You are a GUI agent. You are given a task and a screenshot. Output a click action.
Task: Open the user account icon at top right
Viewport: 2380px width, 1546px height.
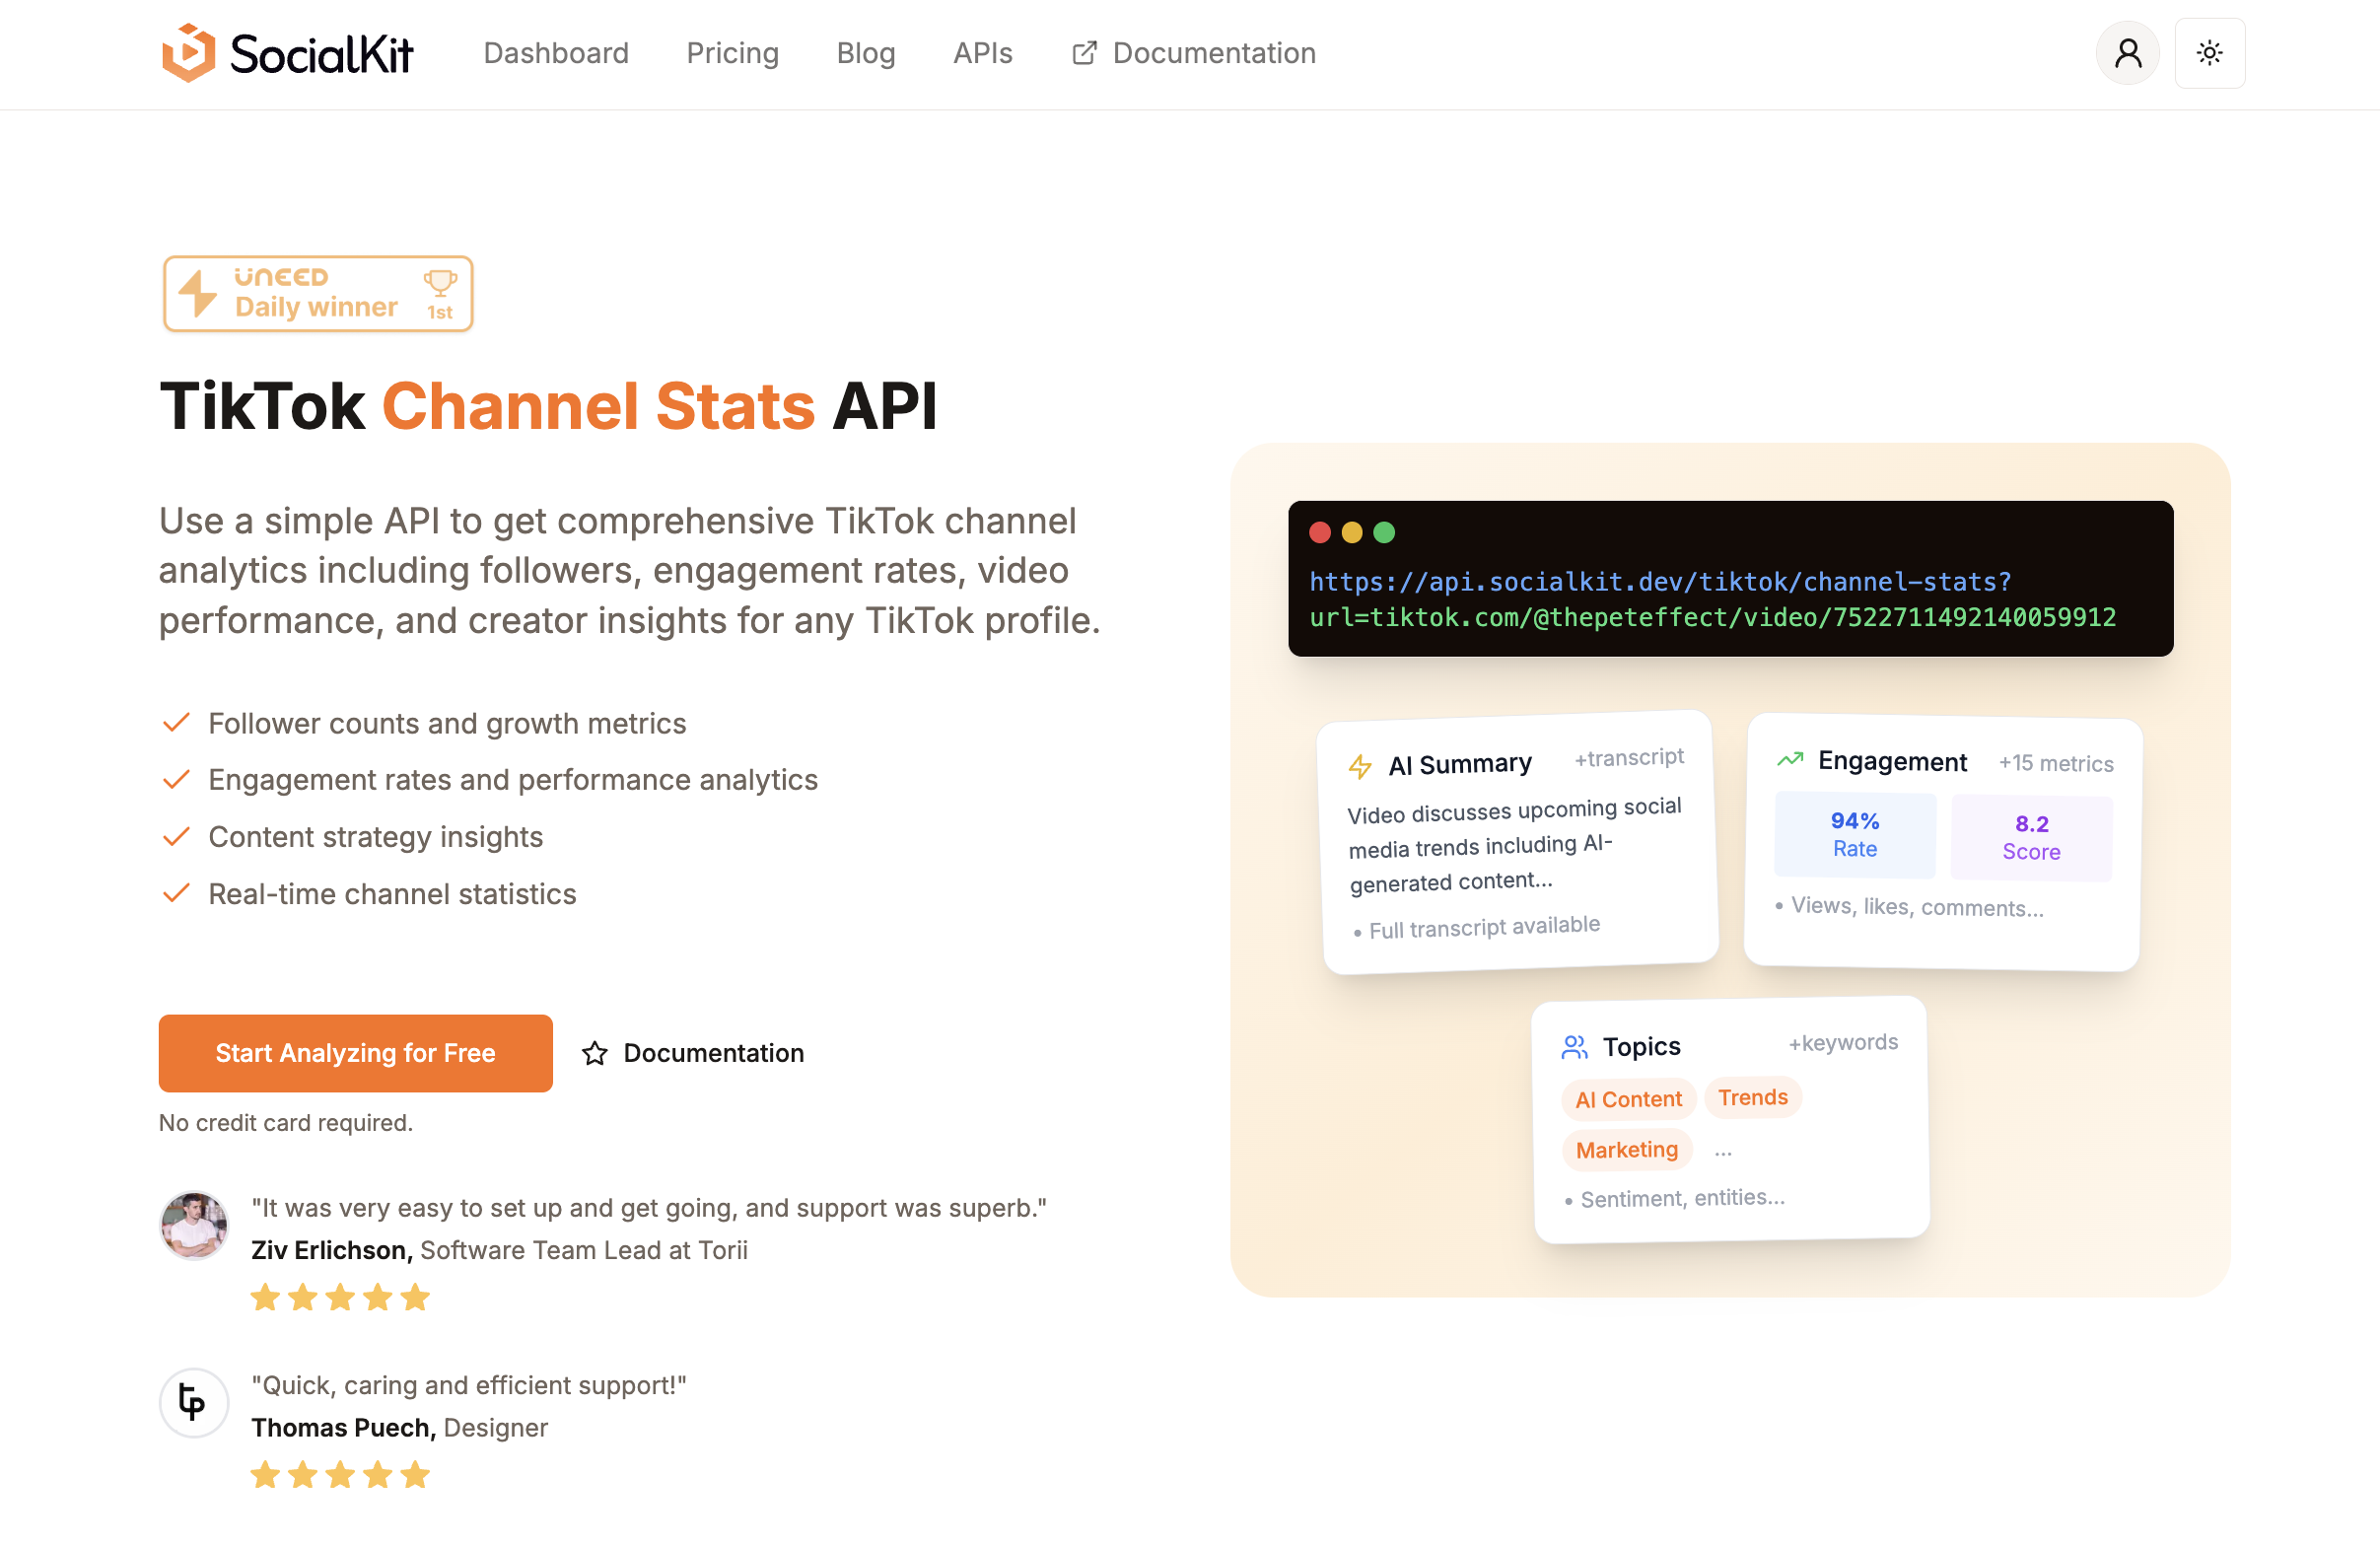pyautogui.click(x=2127, y=52)
